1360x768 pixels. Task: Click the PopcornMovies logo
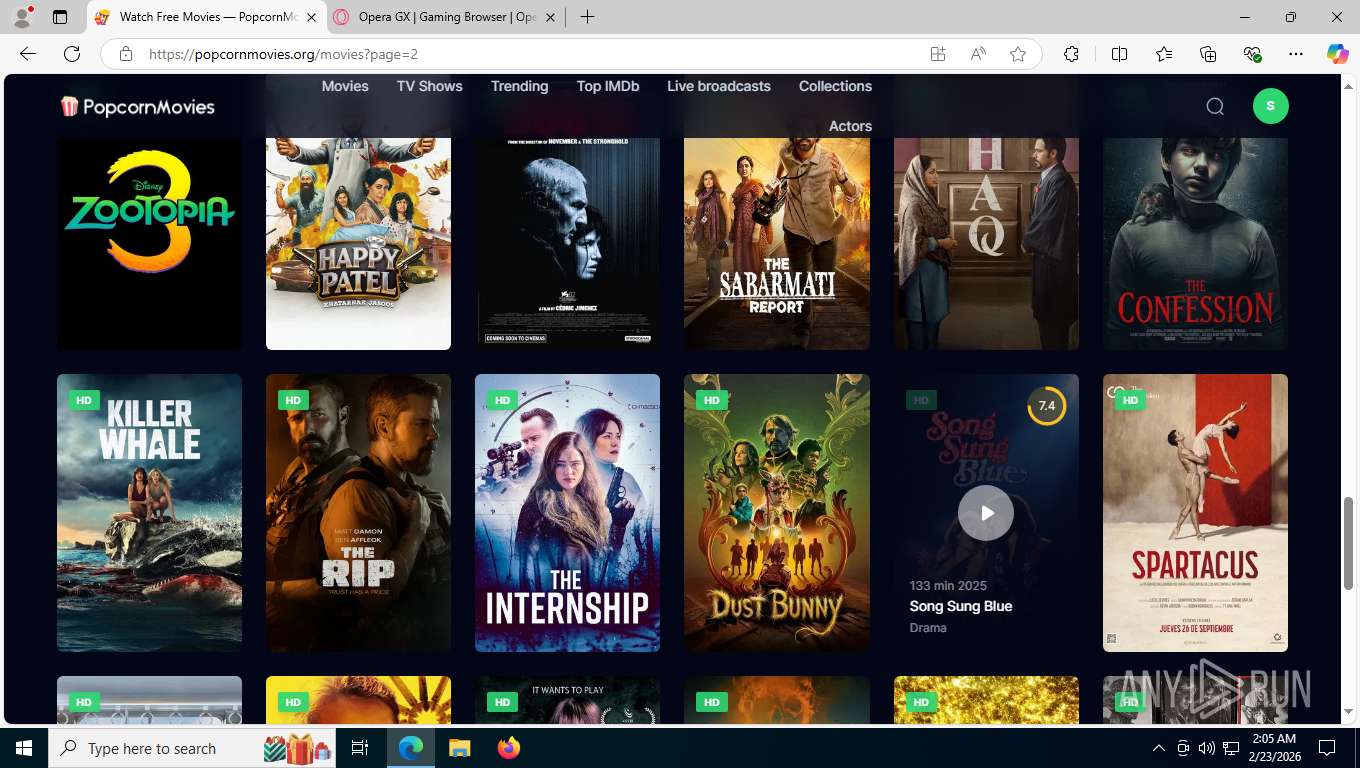click(138, 106)
